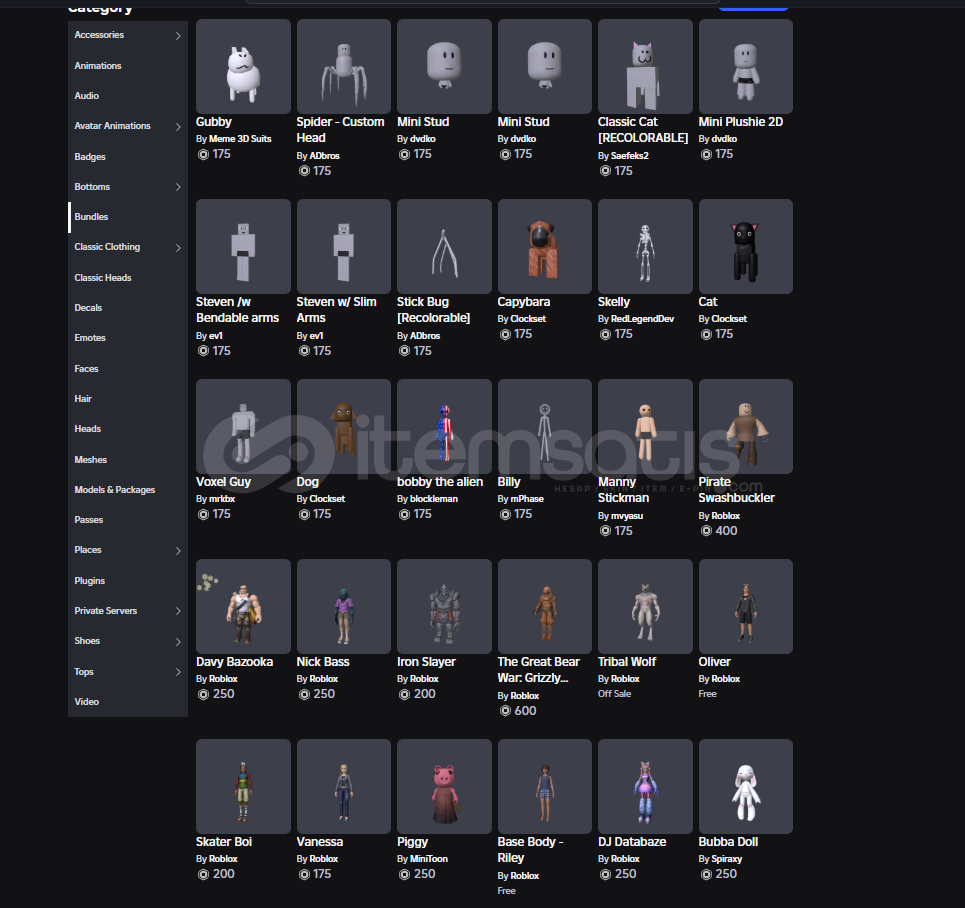Open creator mrkbx profile link

click(222, 499)
